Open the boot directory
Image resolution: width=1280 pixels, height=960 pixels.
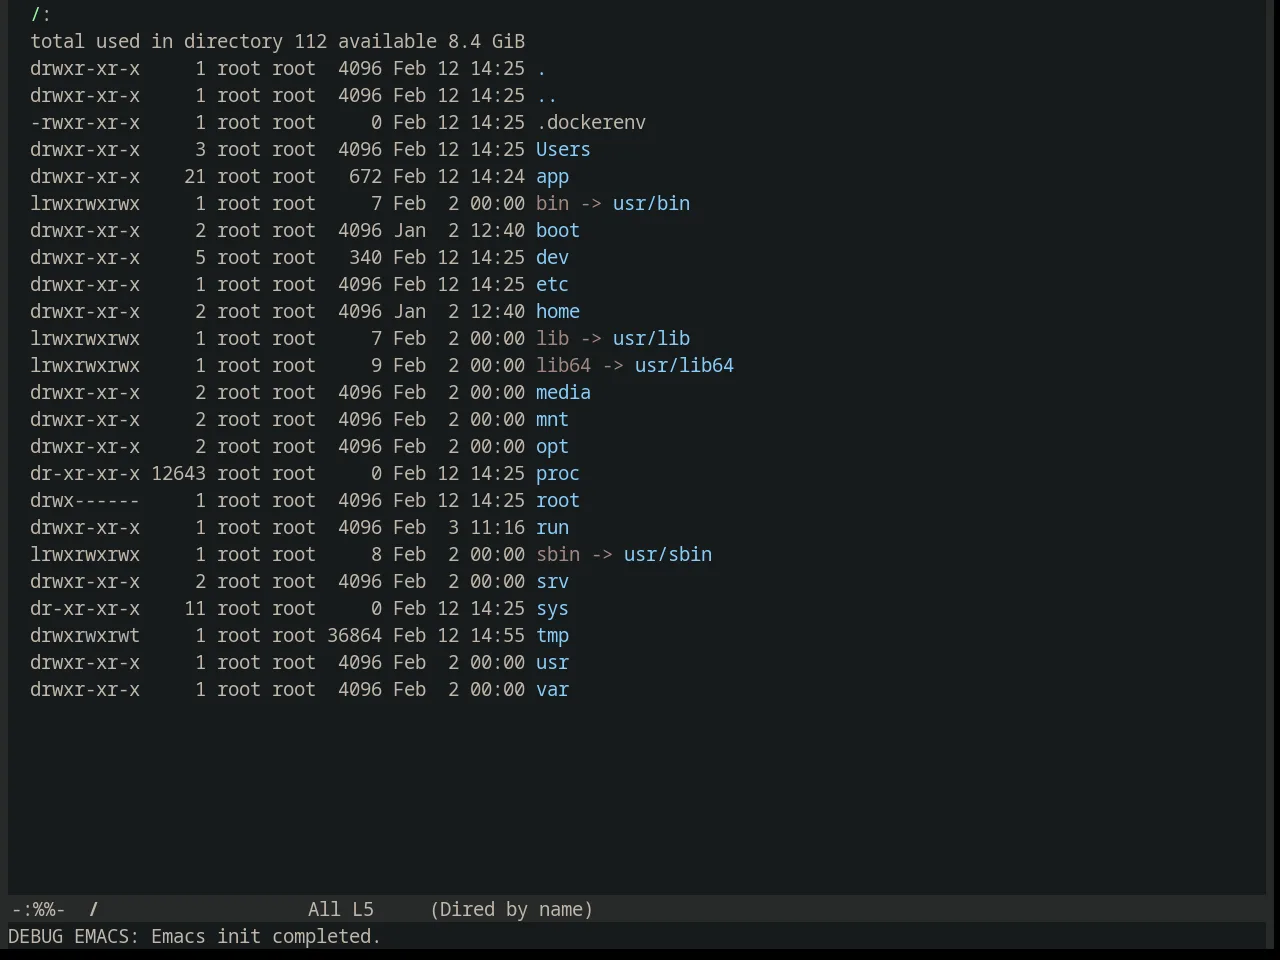pos(558,230)
